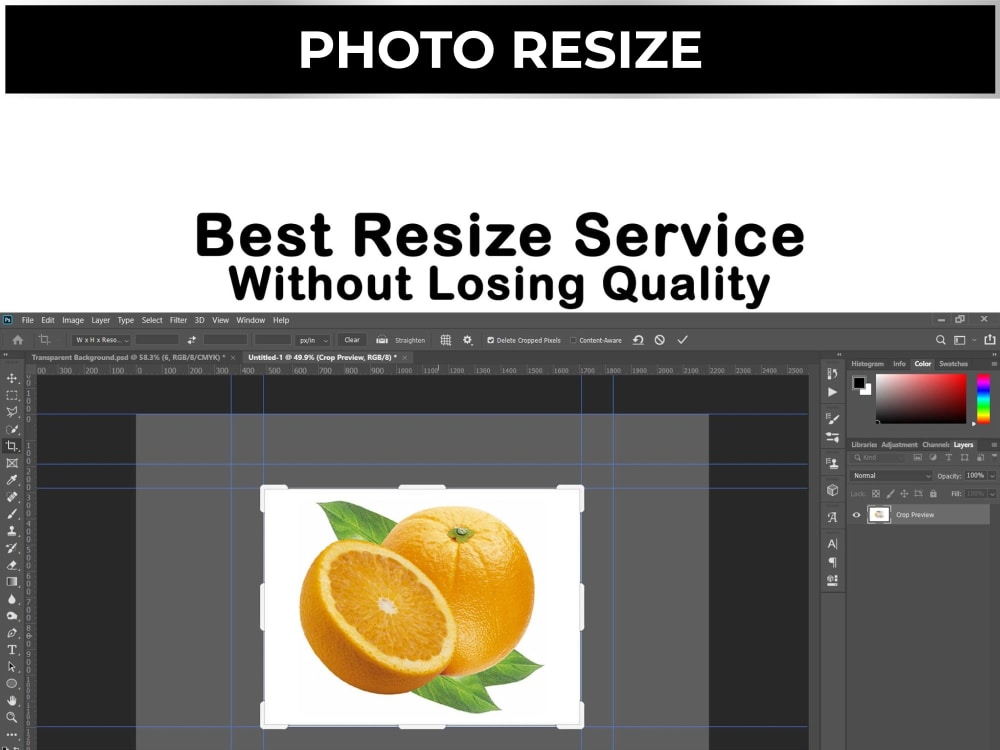
Task: Open the Image menu
Action: pyautogui.click(x=73, y=320)
